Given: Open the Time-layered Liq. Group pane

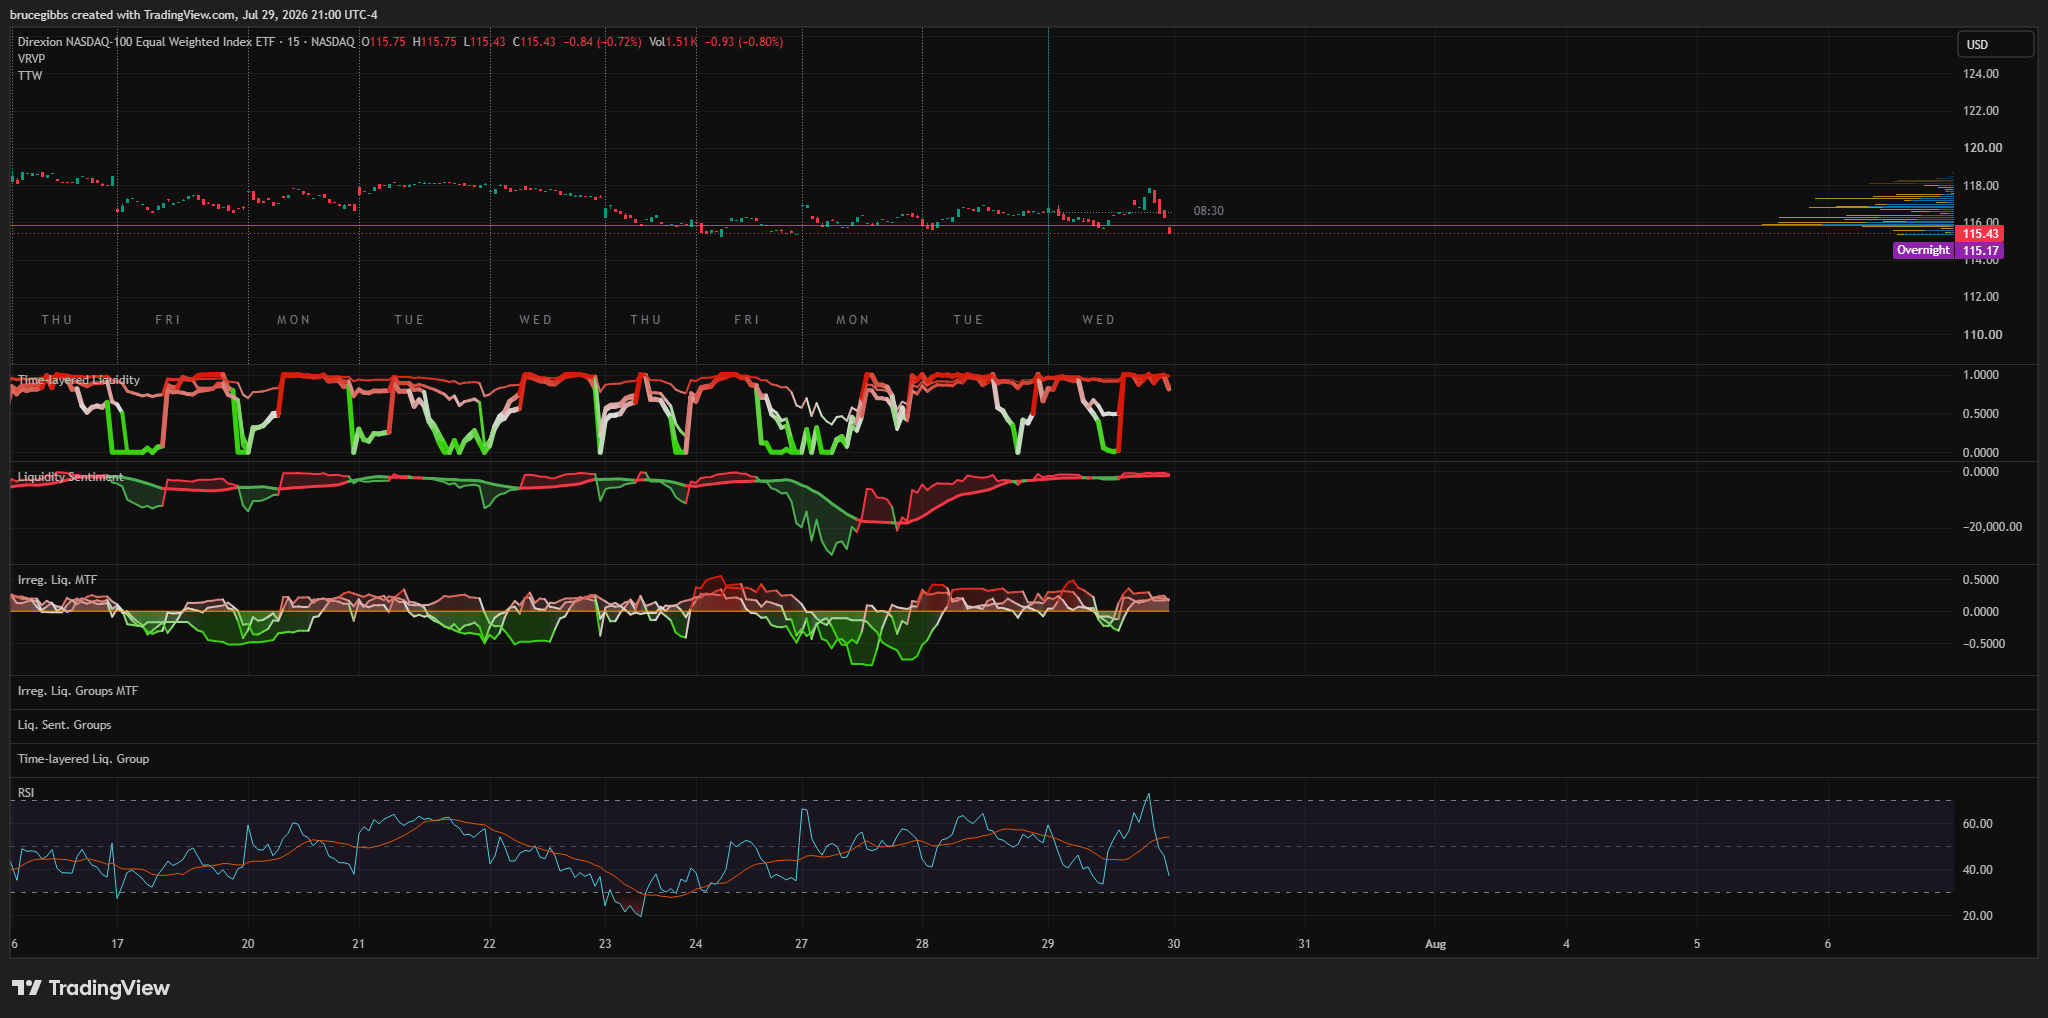Looking at the screenshot, I should click(83, 759).
